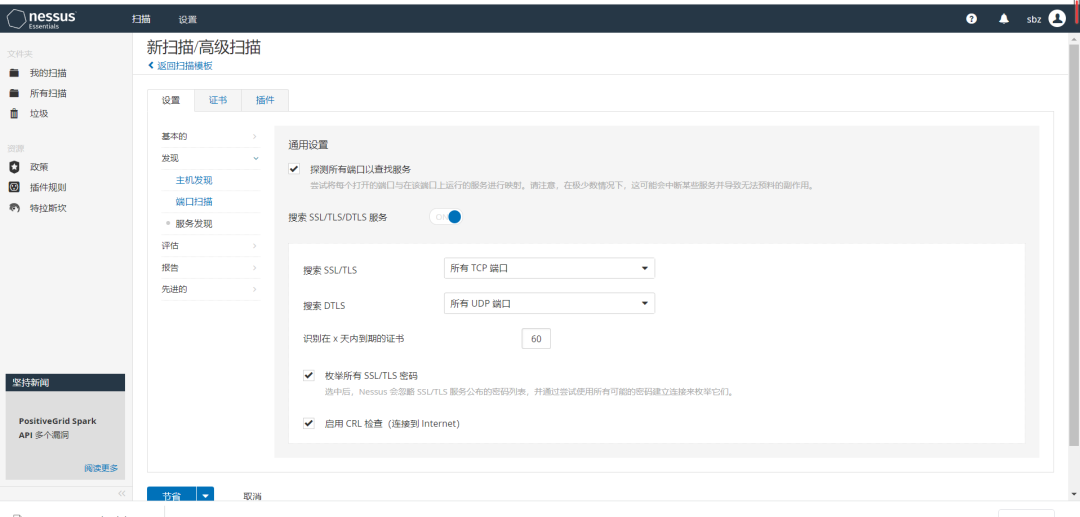Open 所有扫描 folder
Viewport: 1080px width, 517px height.
tap(48, 93)
